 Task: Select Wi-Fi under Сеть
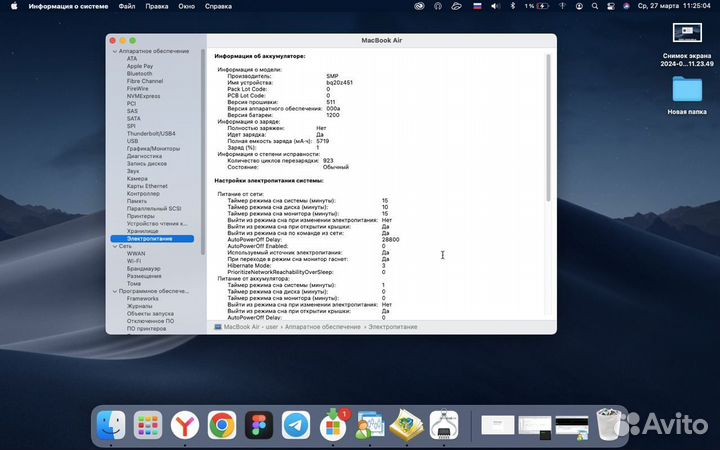[x=134, y=261]
